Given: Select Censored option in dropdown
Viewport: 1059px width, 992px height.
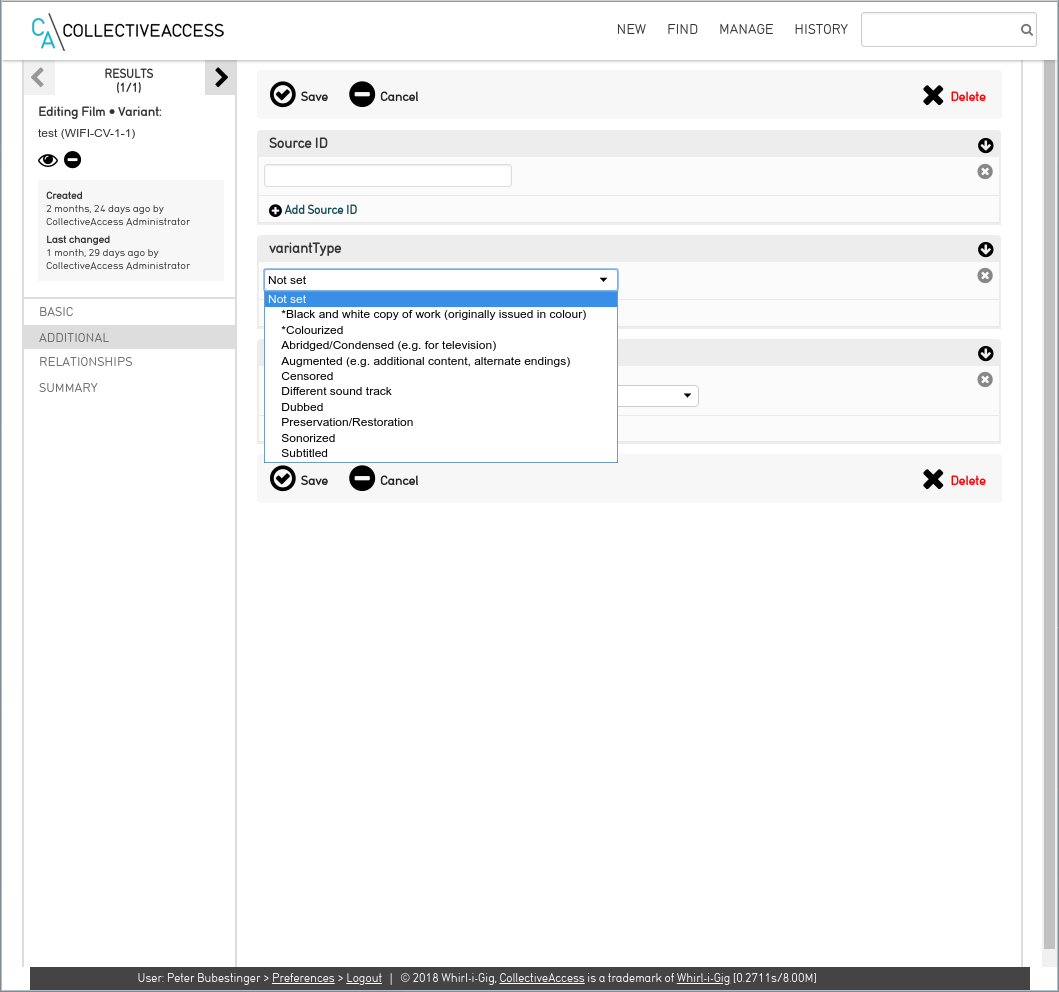Looking at the screenshot, I should pyautogui.click(x=307, y=376).
